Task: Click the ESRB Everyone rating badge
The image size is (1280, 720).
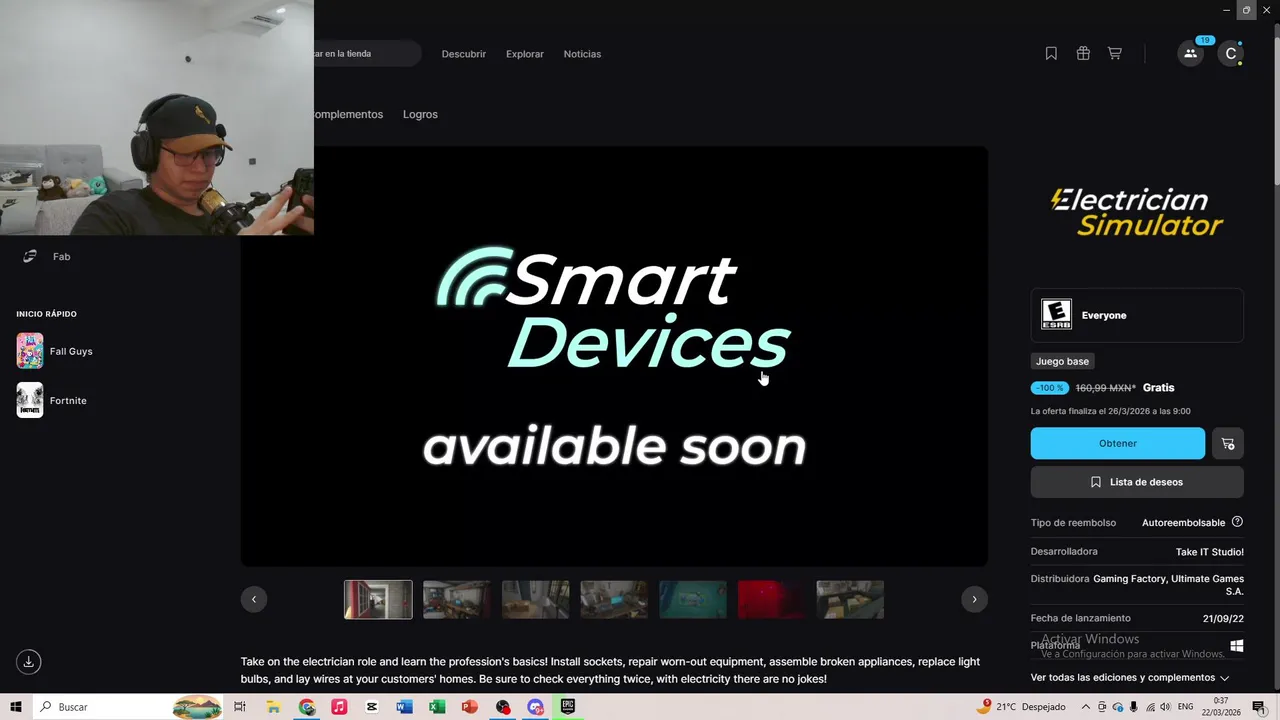Action: pos(1137,315)
